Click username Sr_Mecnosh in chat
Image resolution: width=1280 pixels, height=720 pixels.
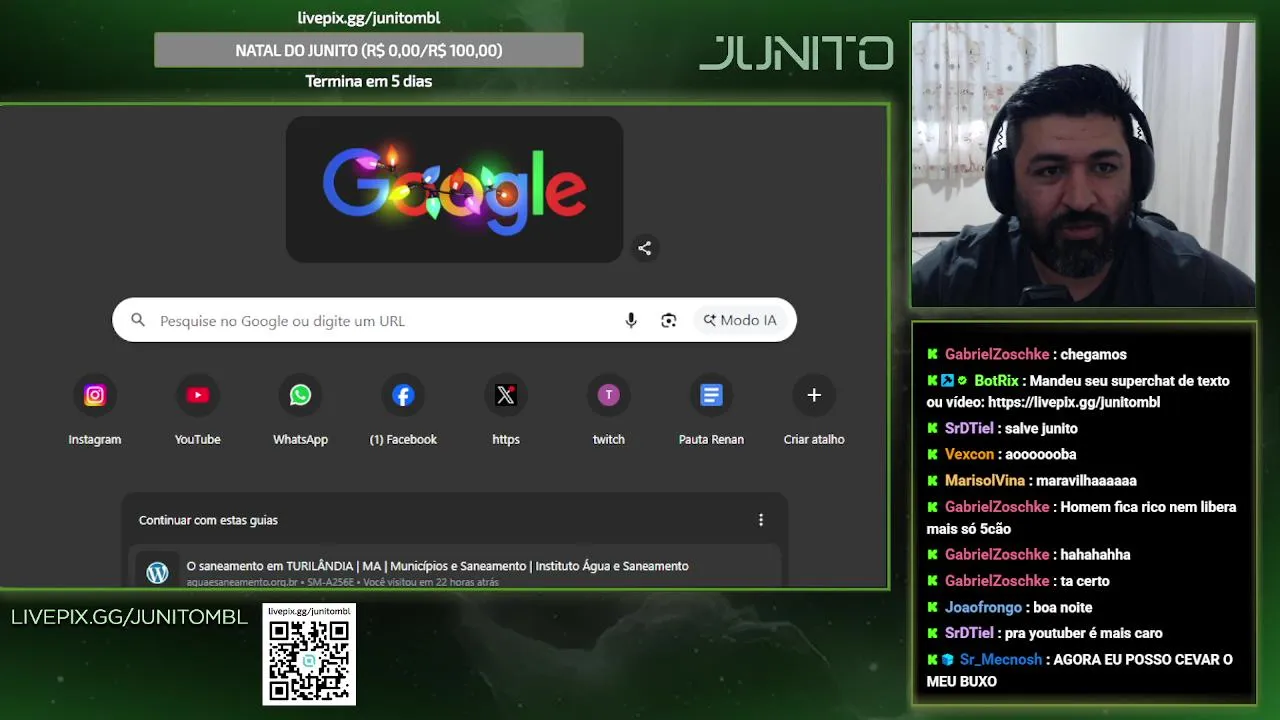pos(1001,659)
